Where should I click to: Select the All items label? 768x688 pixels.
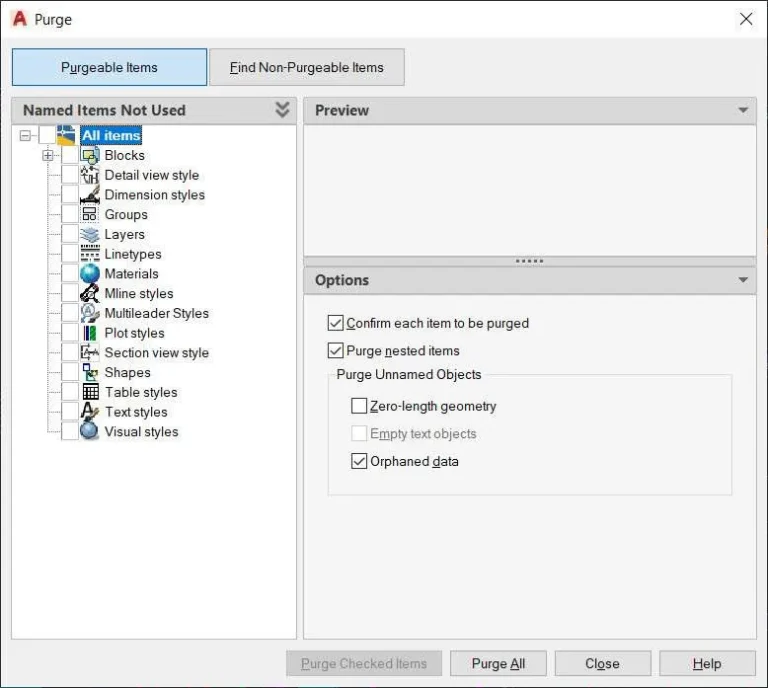point(111,136)
